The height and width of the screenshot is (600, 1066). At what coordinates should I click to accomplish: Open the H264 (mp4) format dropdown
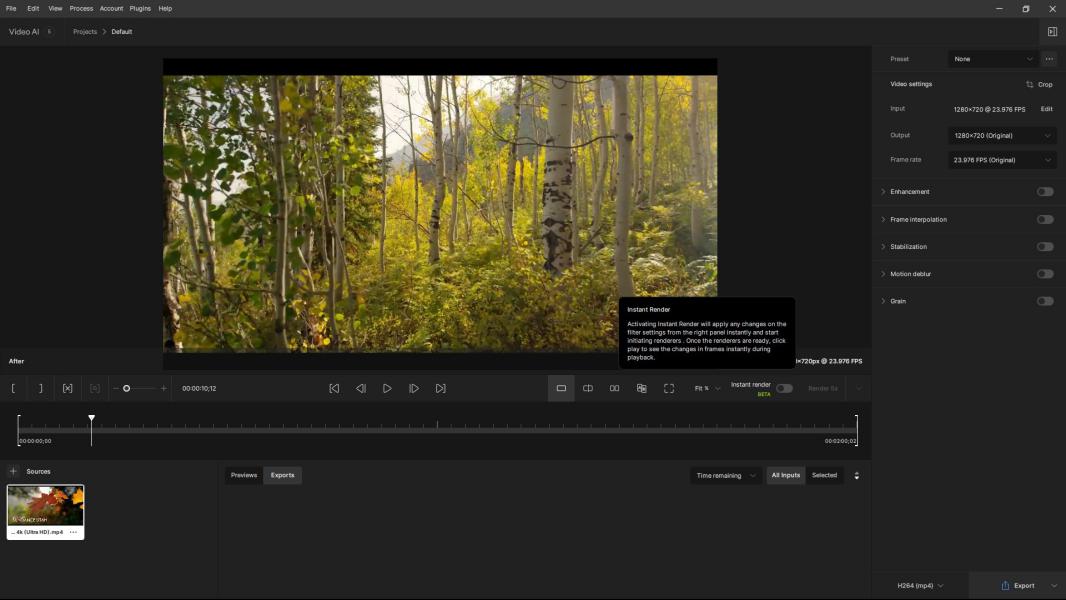pyautogui.click(x=920, y=586)
